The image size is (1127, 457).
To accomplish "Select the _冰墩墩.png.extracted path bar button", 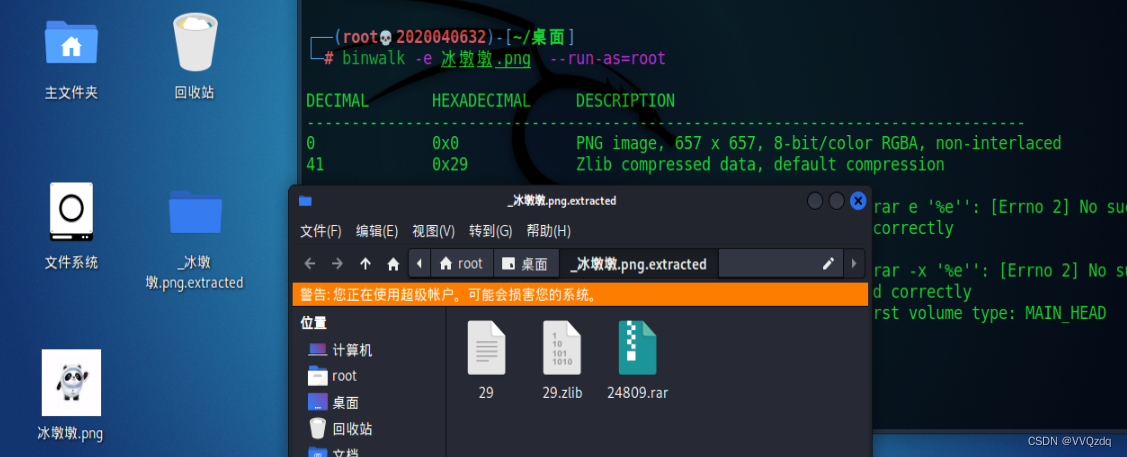I will point(638,264).
